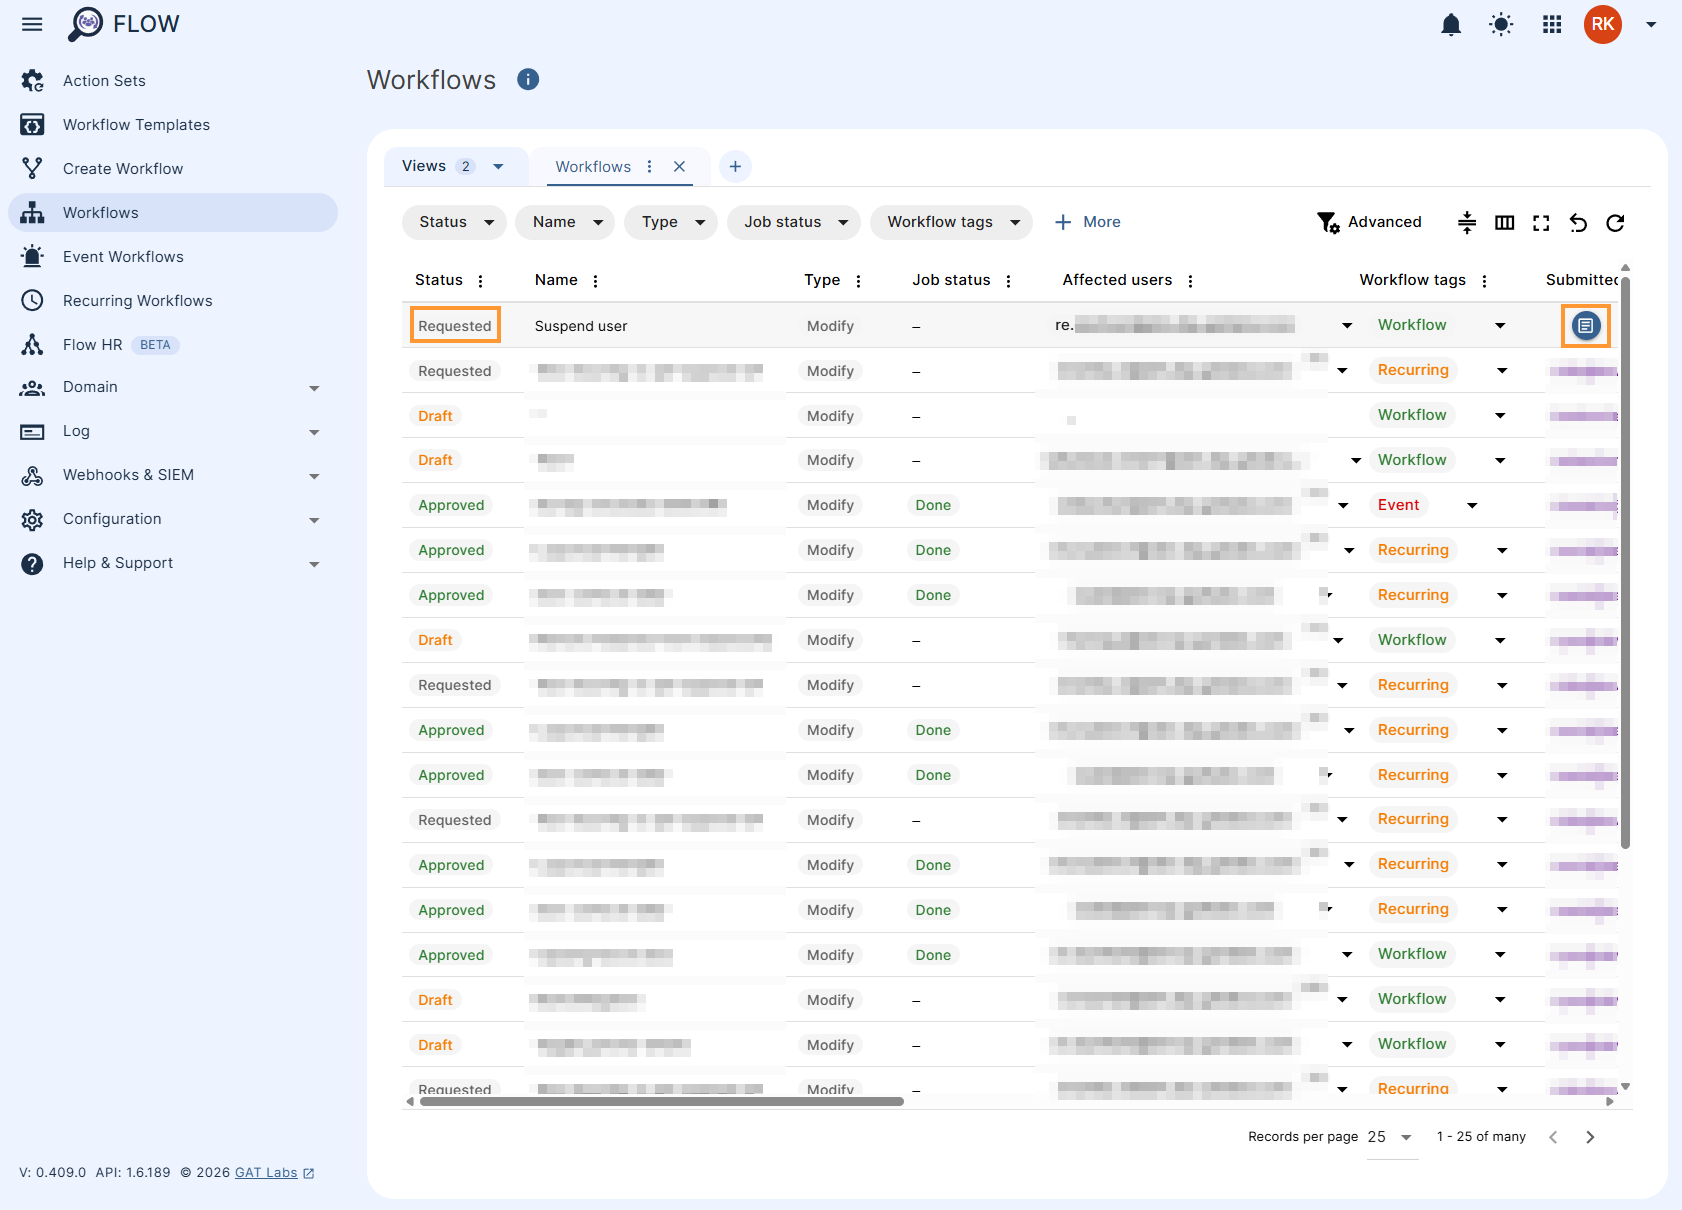The height and width of the screenshot is (1210, 1682).
Task: Open the account menu chevron next to RK avatar
Action: 1651,24
